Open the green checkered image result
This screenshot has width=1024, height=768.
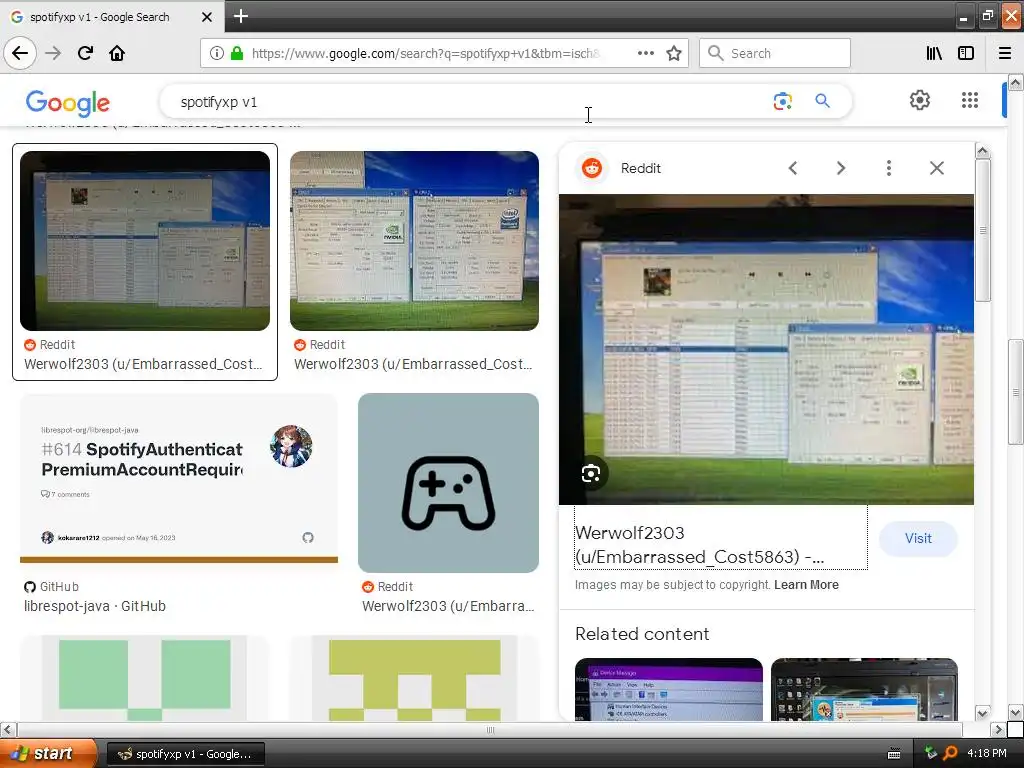click(145, 679)
